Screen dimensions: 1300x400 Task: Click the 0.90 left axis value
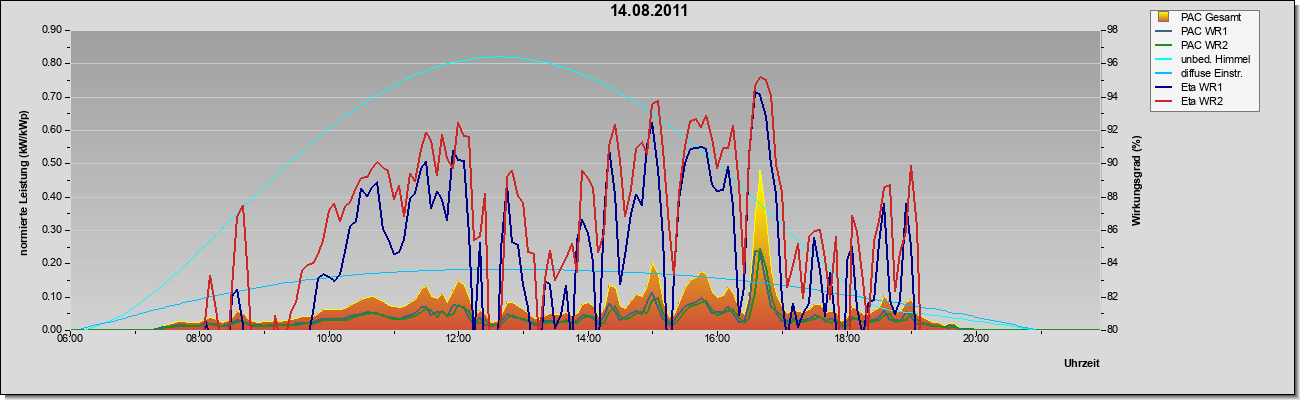(51, 30)
